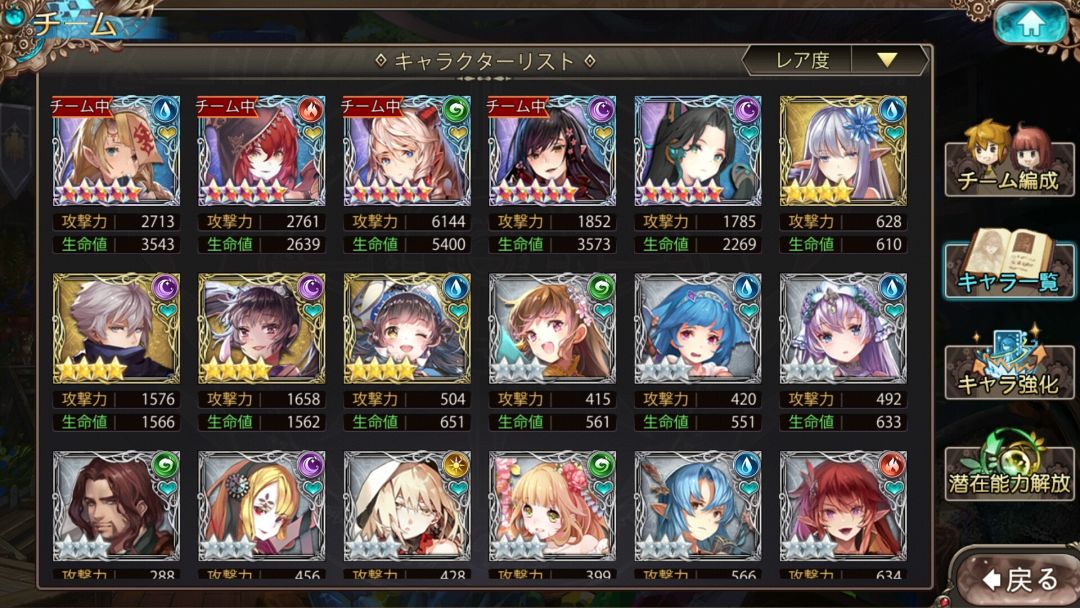Viewport: 1080px width, 608px height.
Task: Open the レア度 sort dropdown
Action: point(835,61)
